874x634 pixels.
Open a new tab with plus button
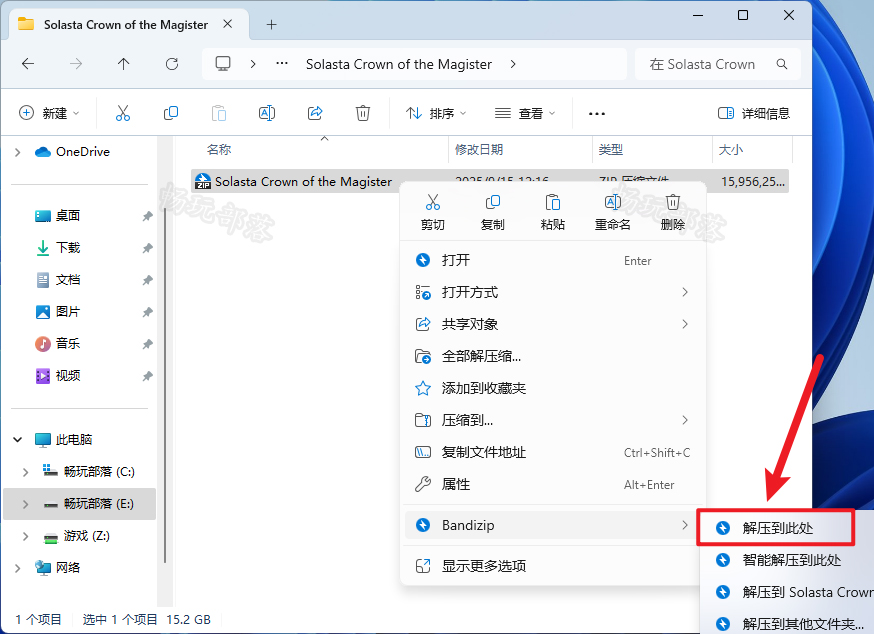tap(271, 25)
